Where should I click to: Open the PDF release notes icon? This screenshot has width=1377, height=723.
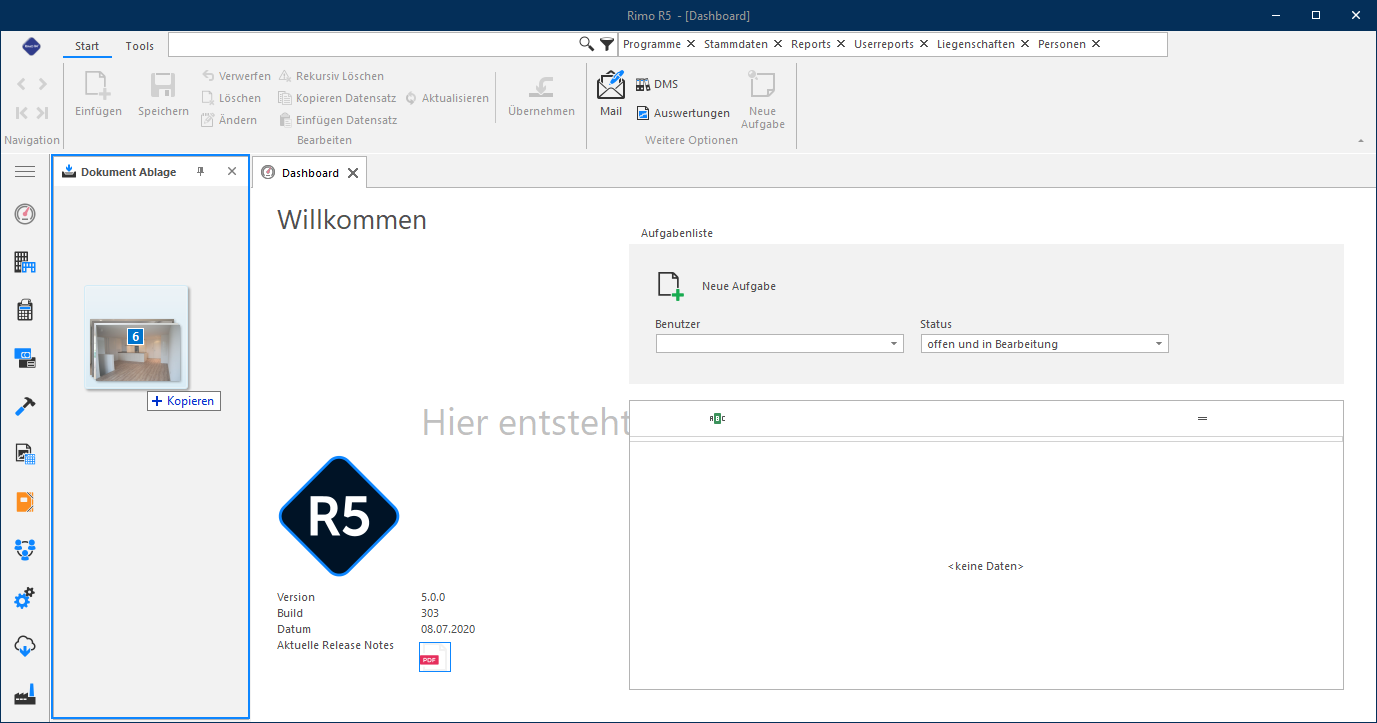coord(435,657)
